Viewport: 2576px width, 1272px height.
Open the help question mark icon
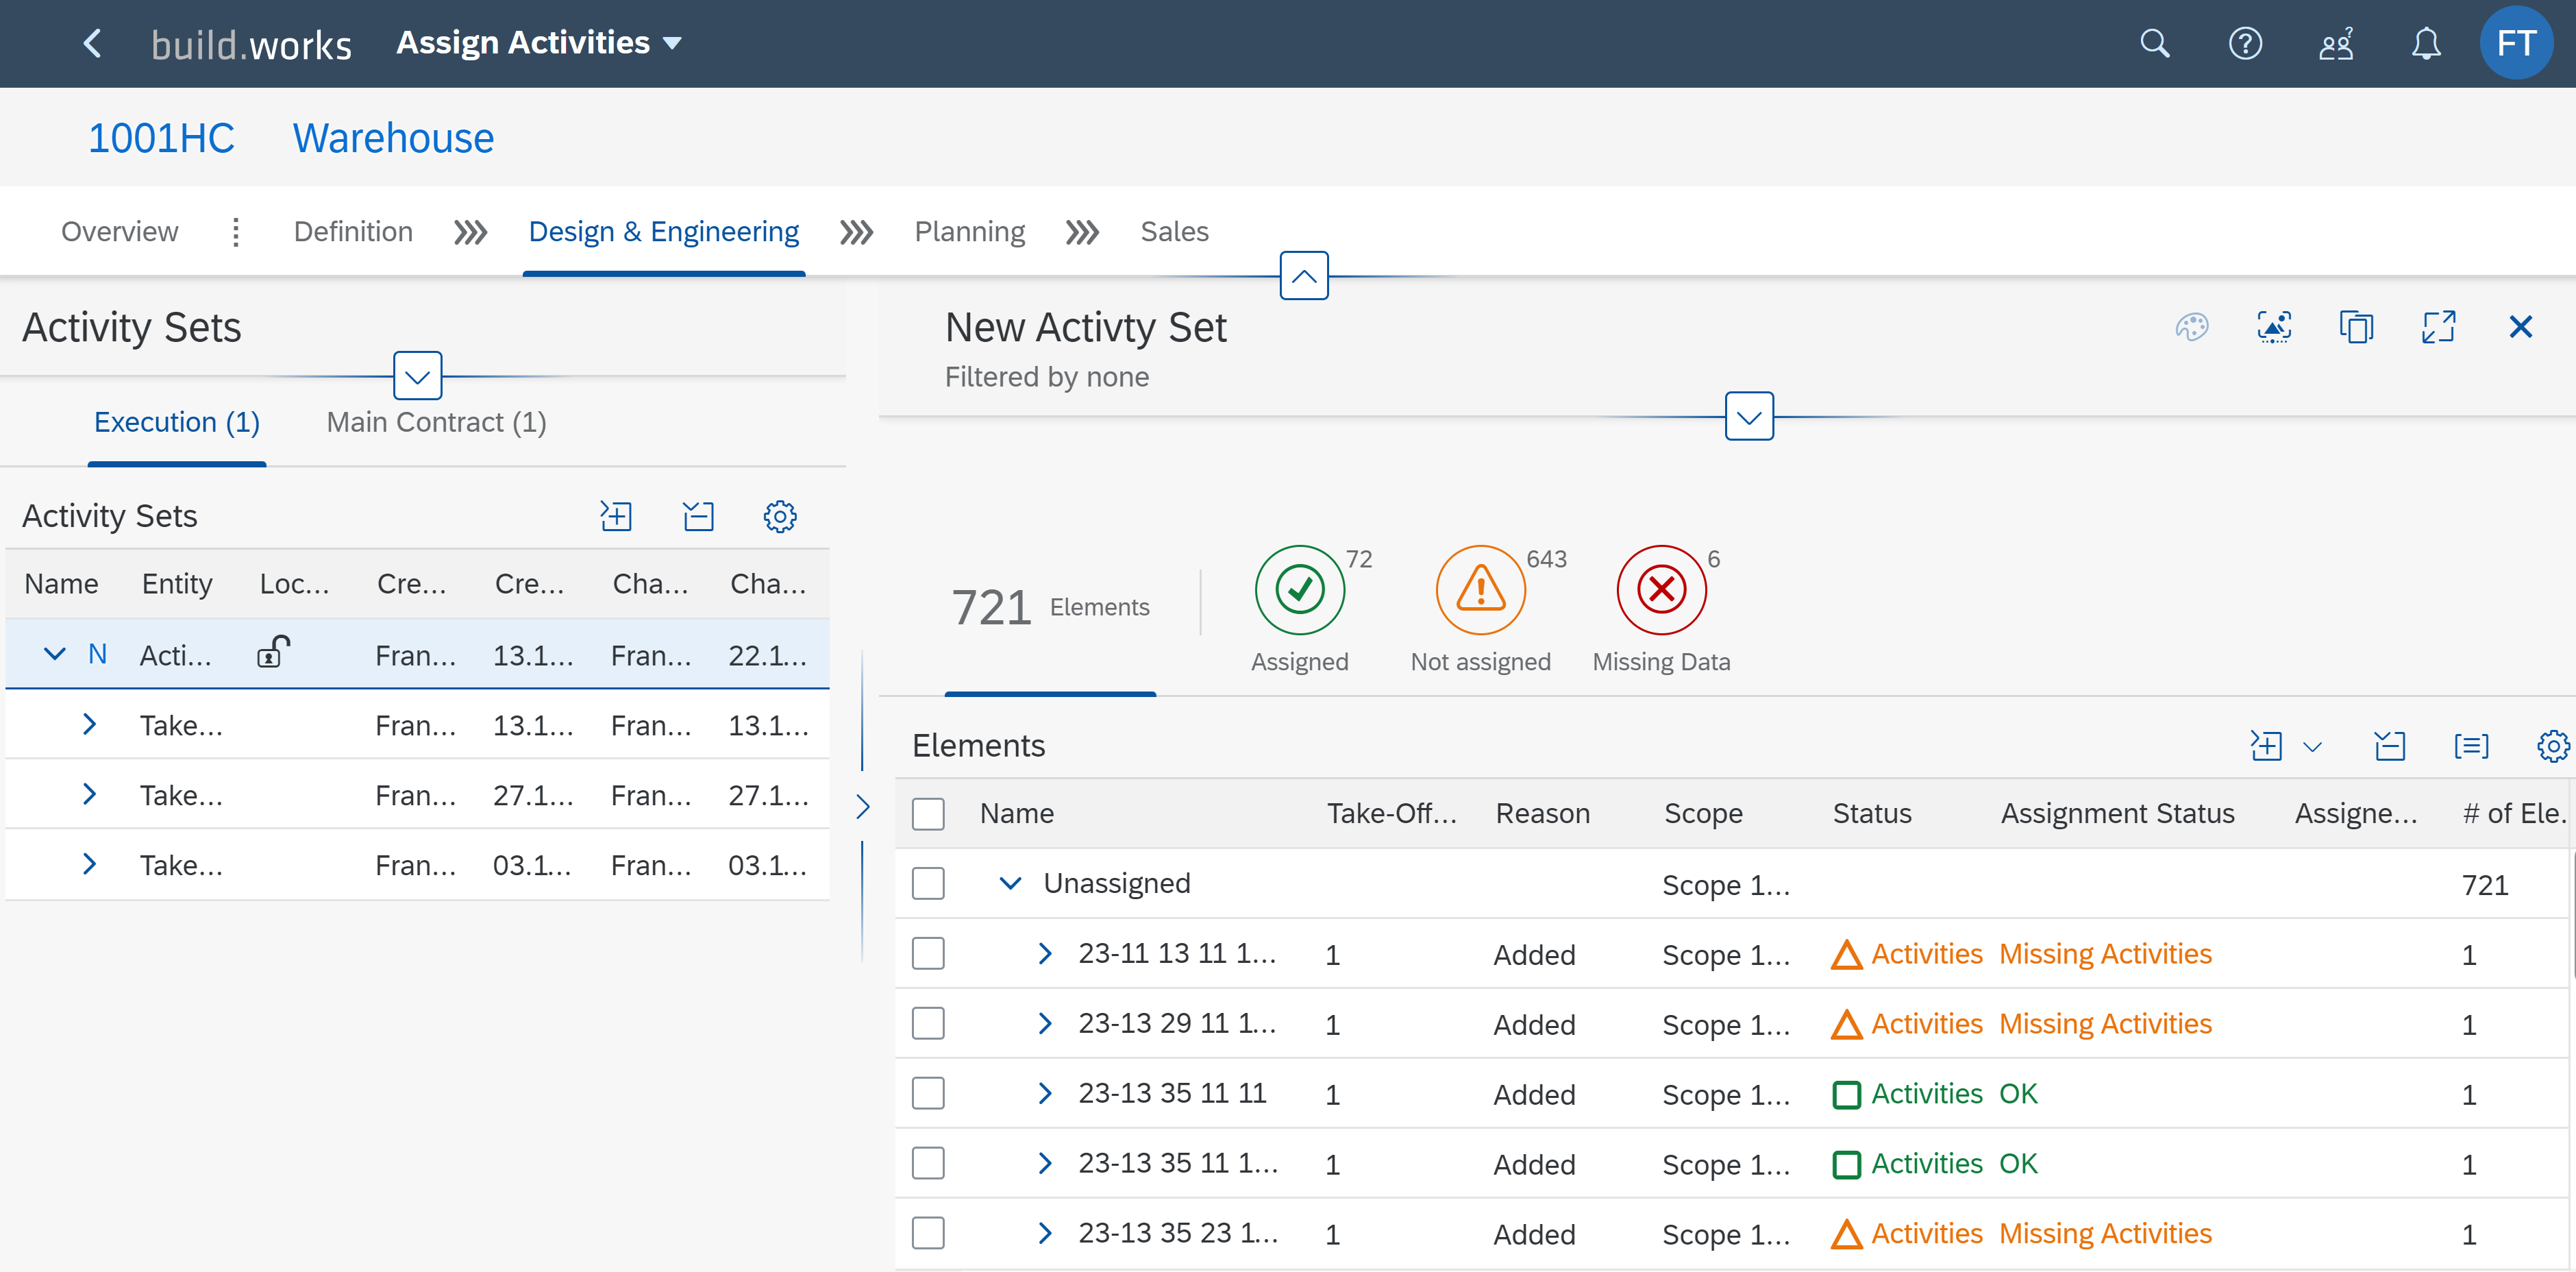2245,44
